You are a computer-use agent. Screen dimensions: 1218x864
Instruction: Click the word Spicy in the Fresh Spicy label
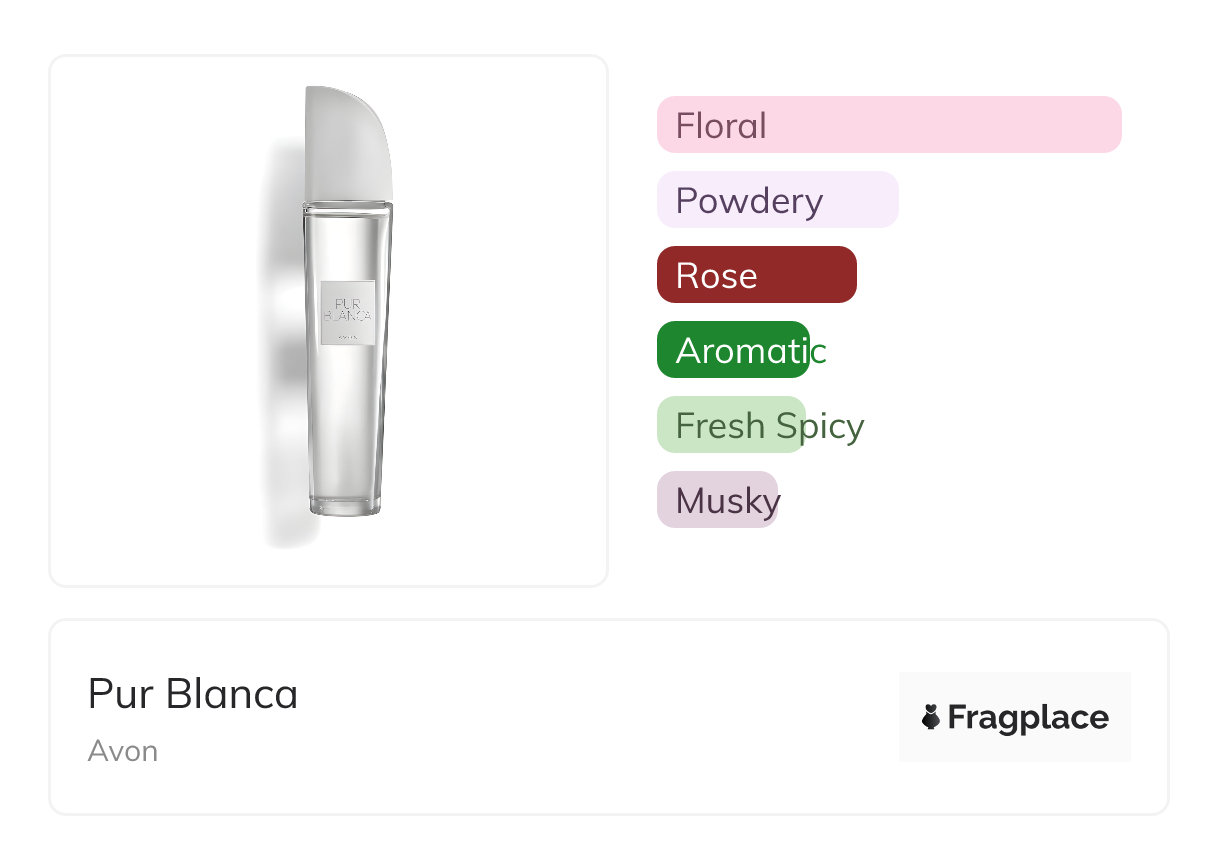click(x=820, y=426)
